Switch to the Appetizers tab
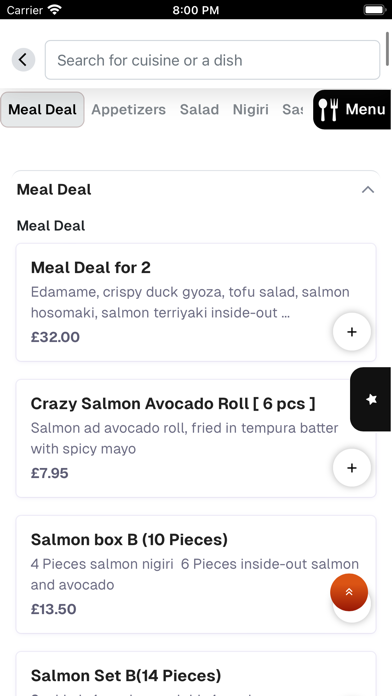Viewport: 392px width, 696px height. 128,109
